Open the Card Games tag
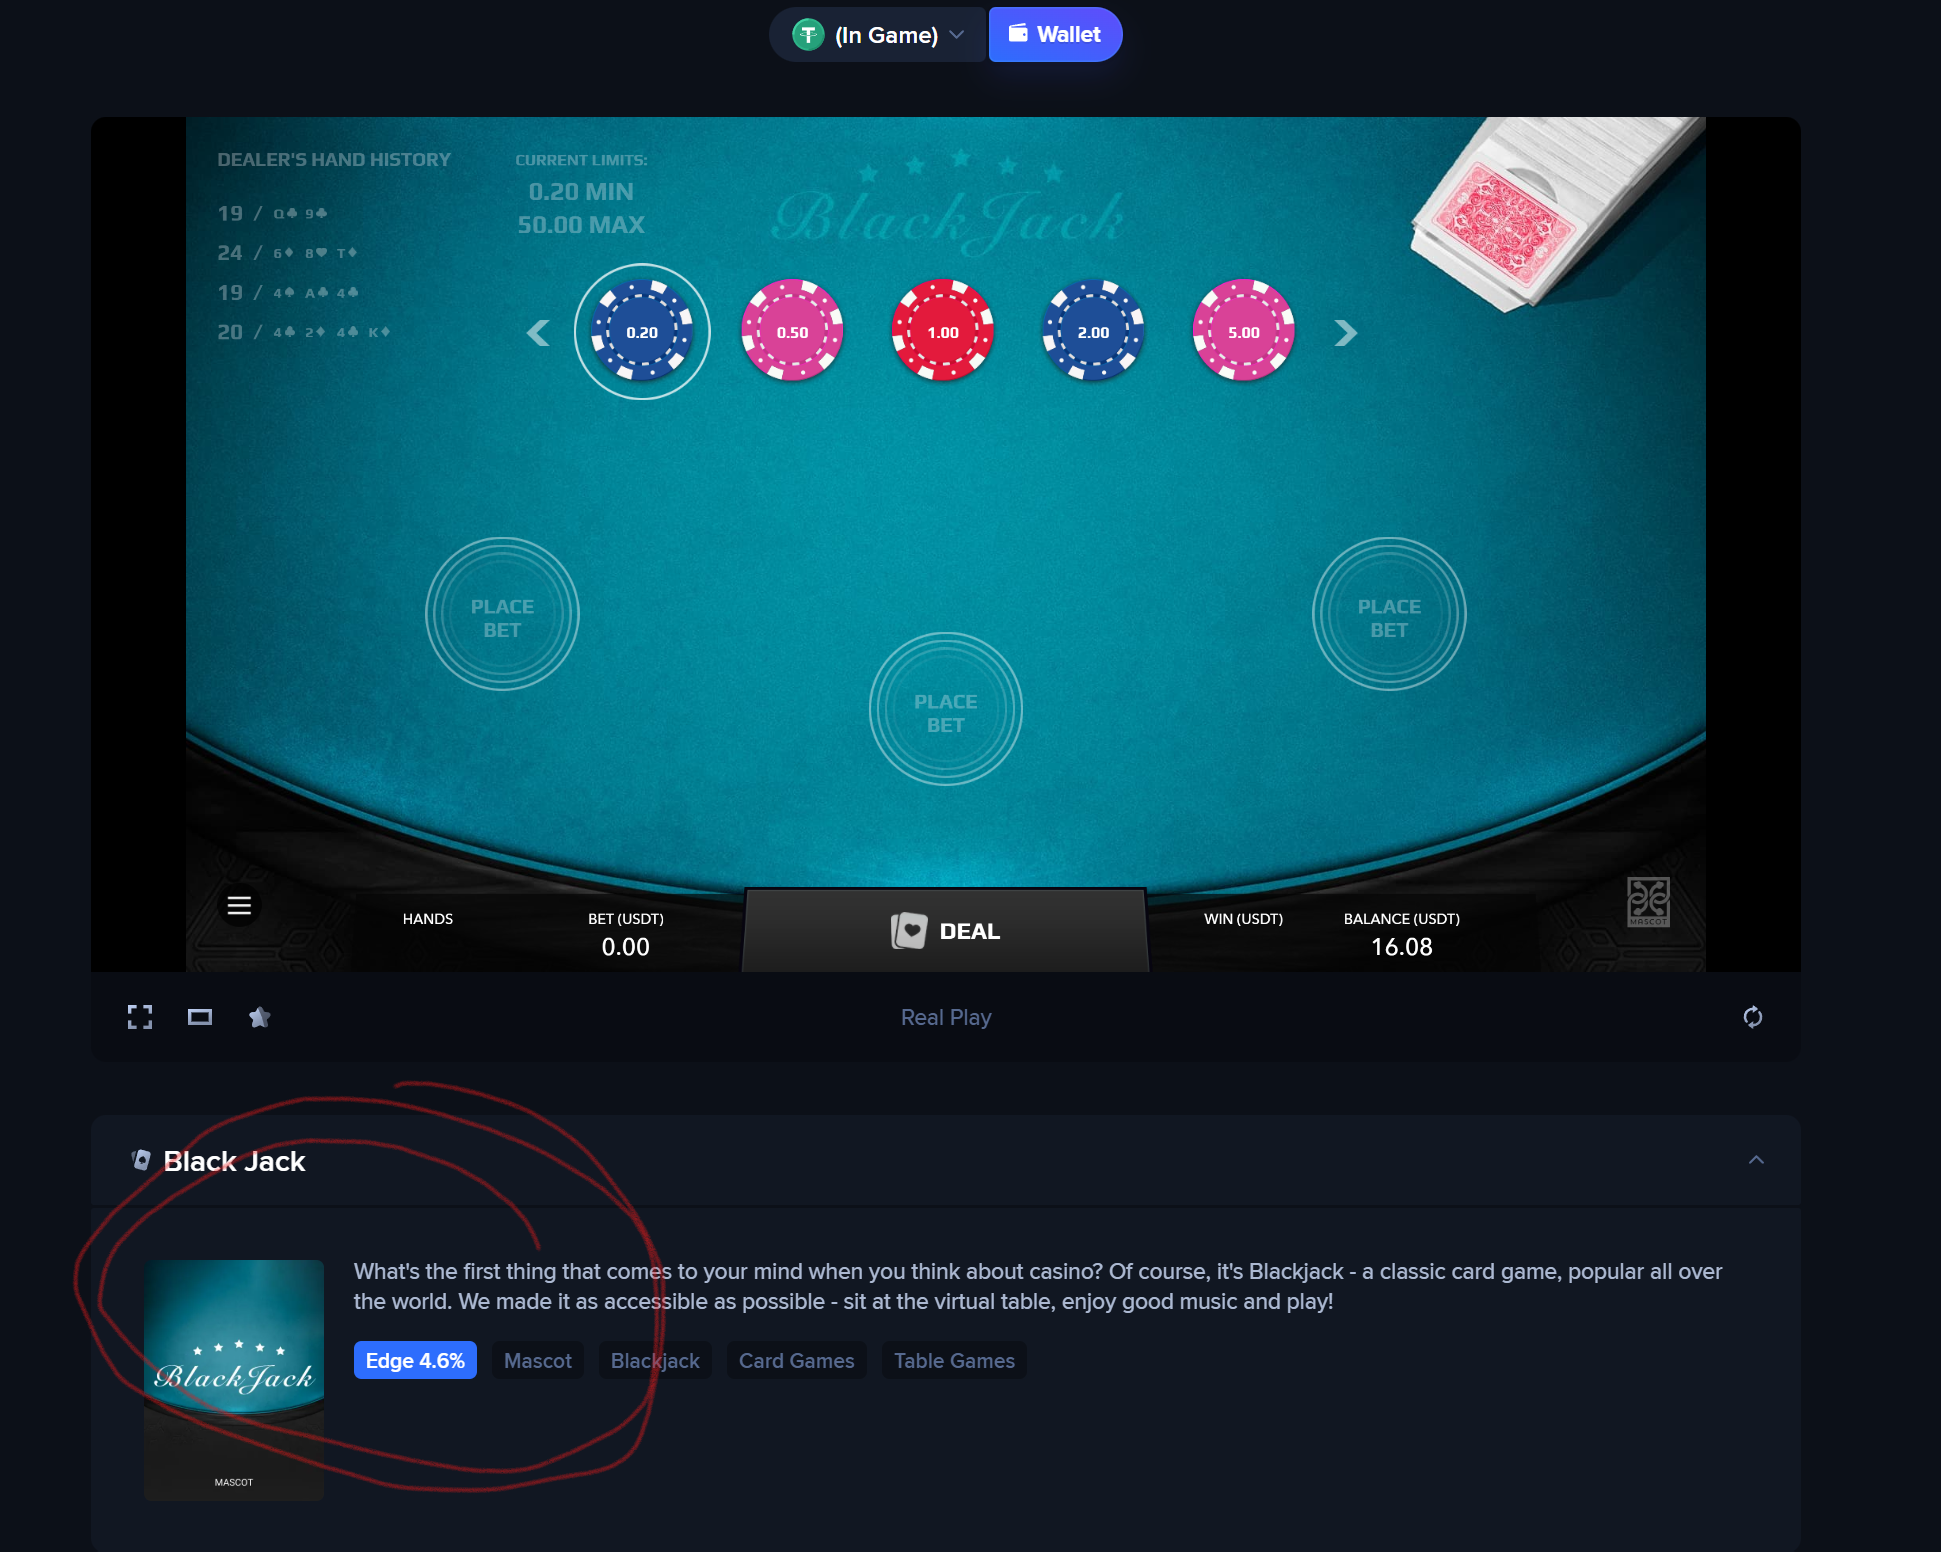Viewport: 1941px width, 1552px height. 797,1361
